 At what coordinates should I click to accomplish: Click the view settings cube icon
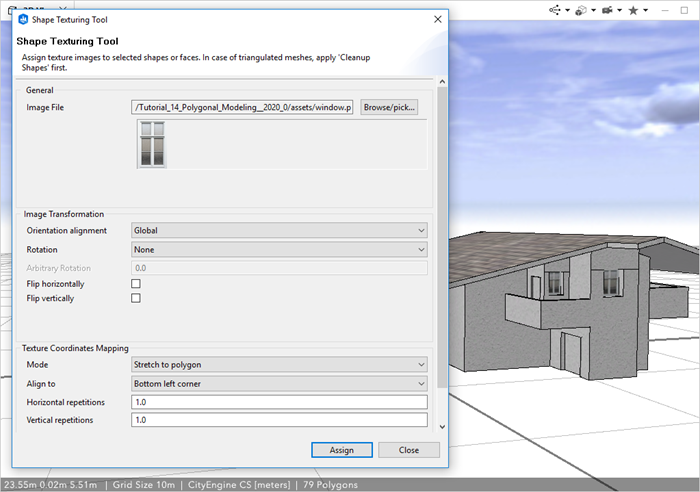(x=581, y=10)
